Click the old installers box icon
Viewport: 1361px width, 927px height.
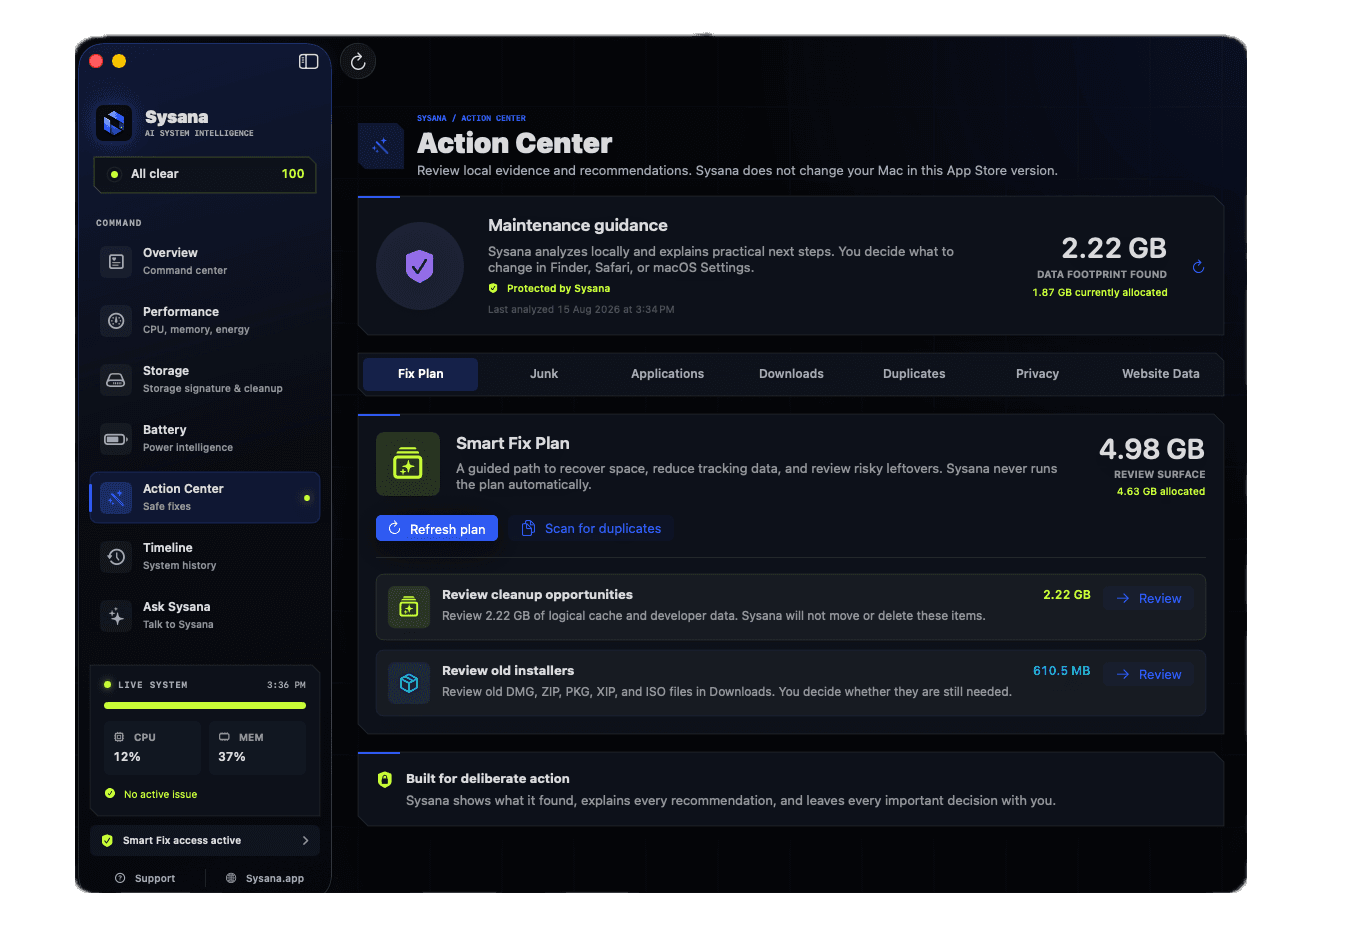(409, 683)
